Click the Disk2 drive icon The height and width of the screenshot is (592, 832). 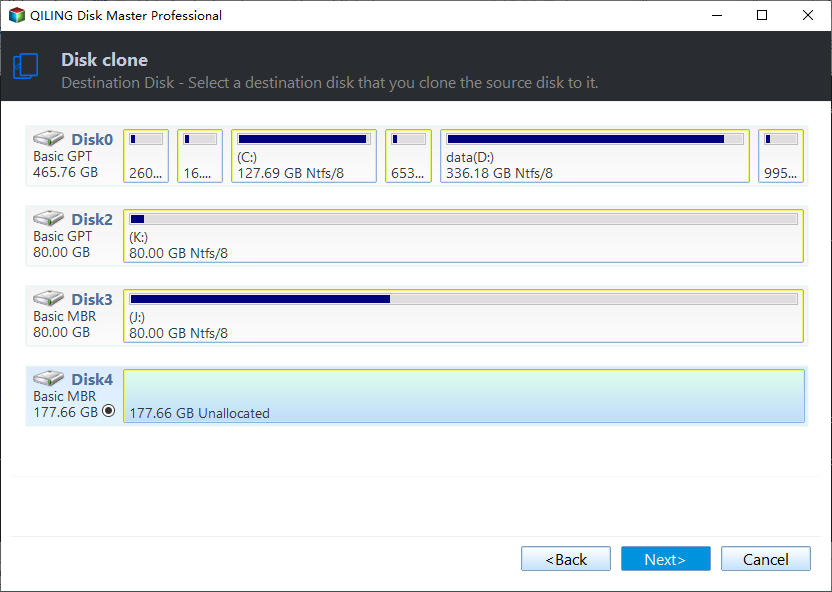point(48,219)
